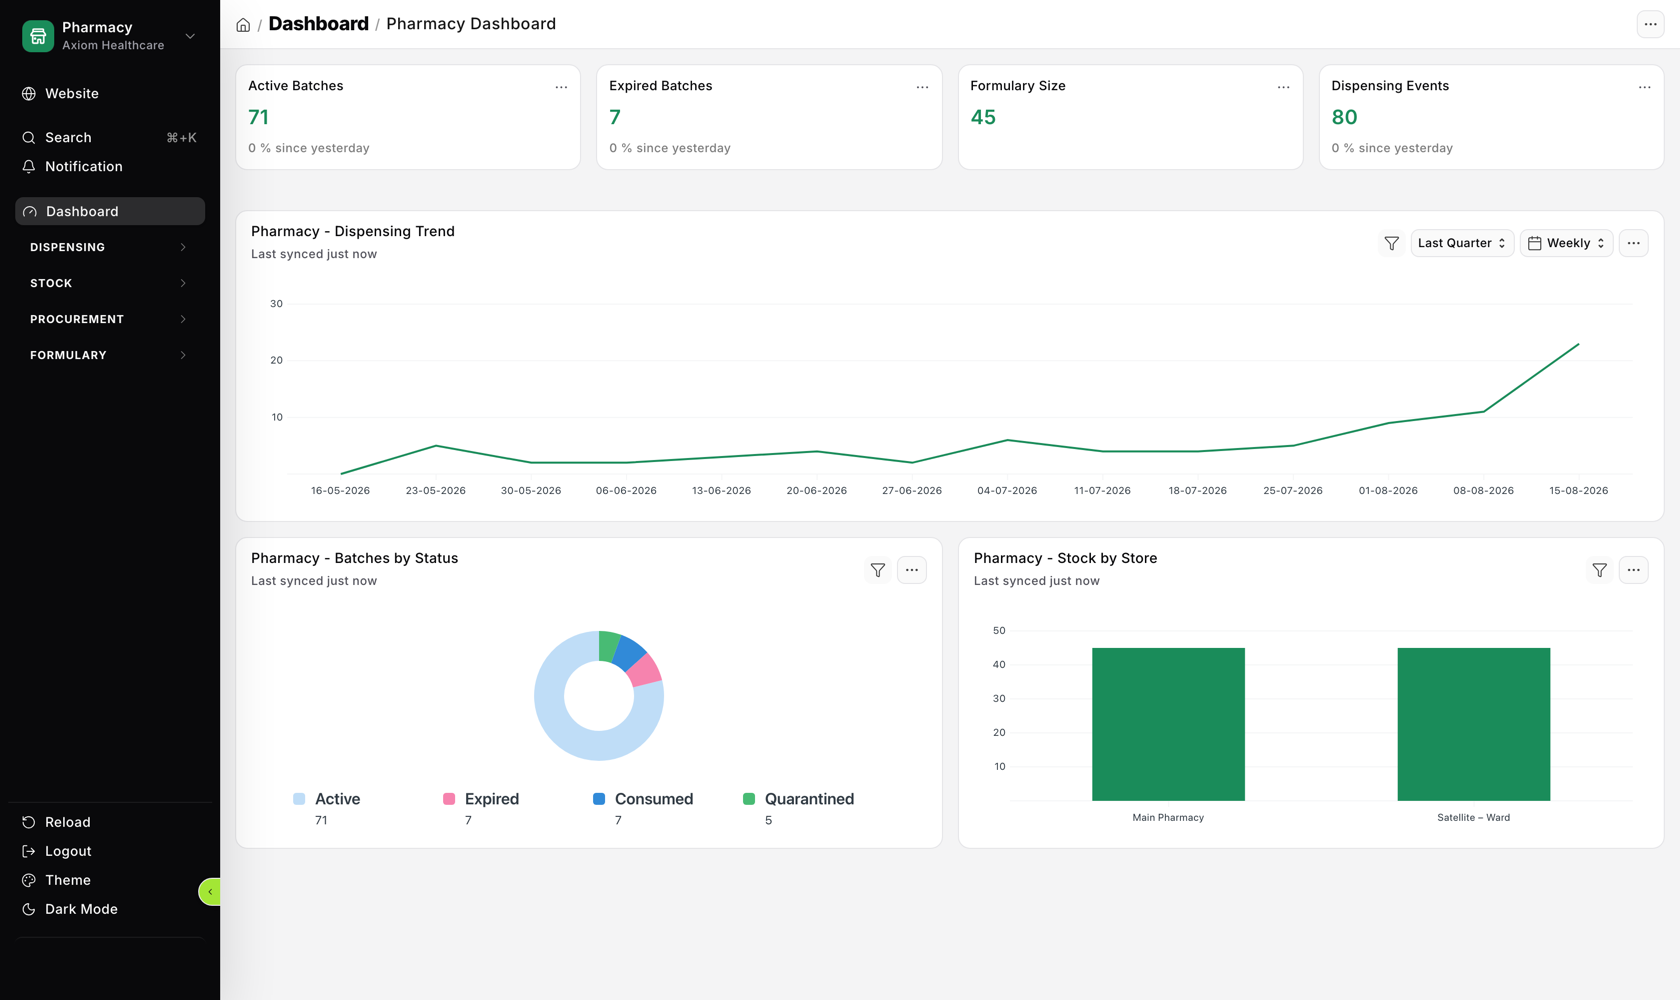Click the Dashboard breadcrumb link

point(318,24)
